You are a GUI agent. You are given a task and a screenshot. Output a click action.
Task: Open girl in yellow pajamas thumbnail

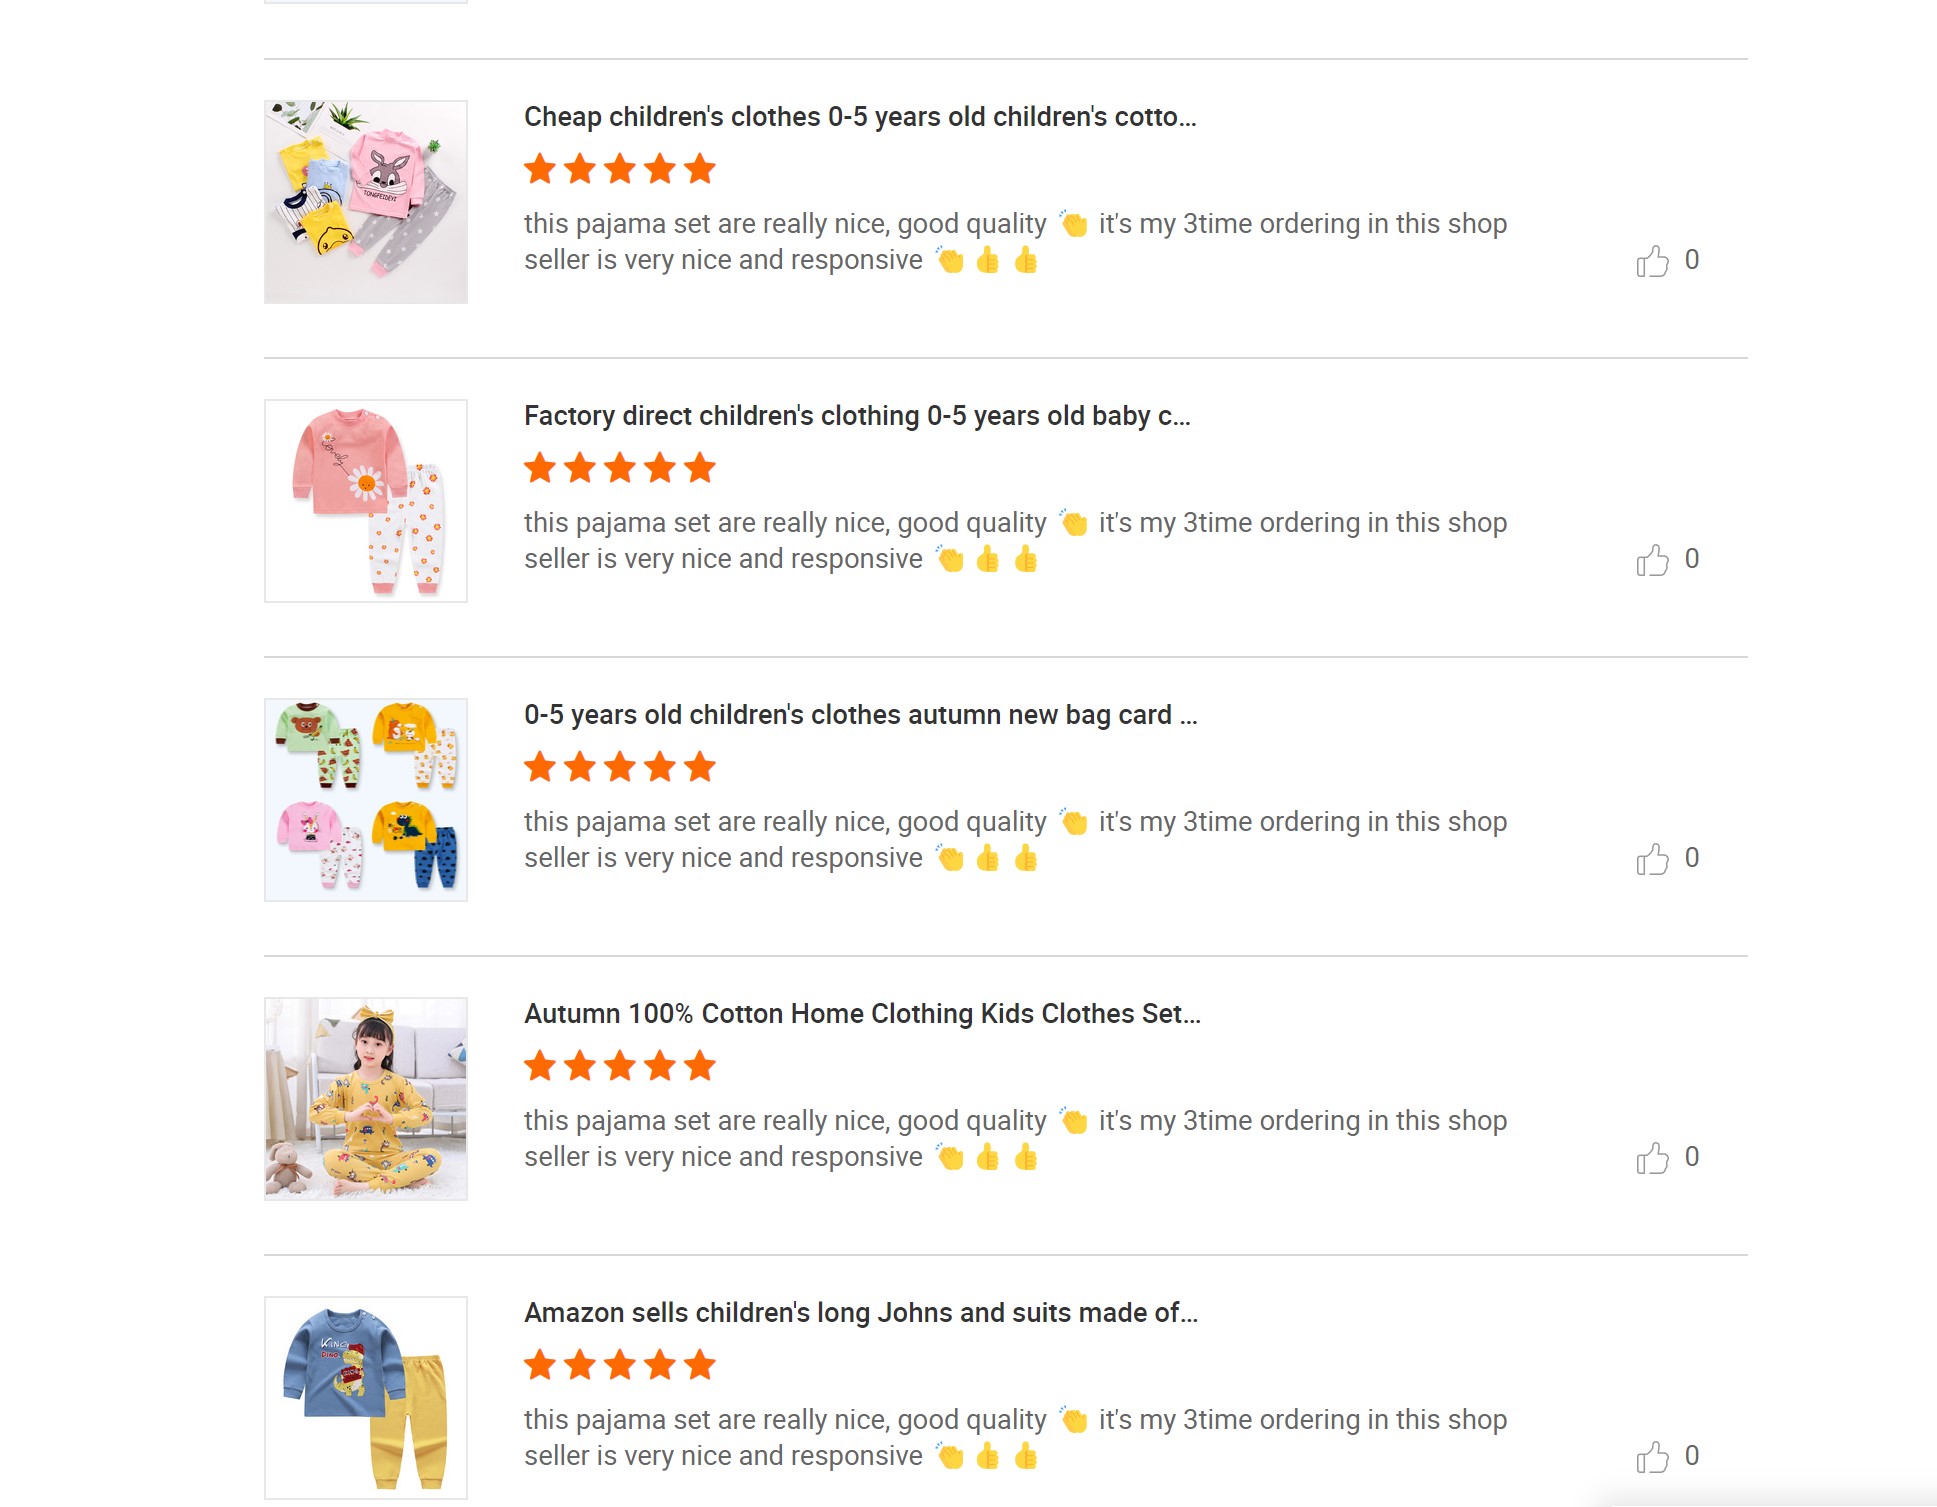tap(366, 1099)
